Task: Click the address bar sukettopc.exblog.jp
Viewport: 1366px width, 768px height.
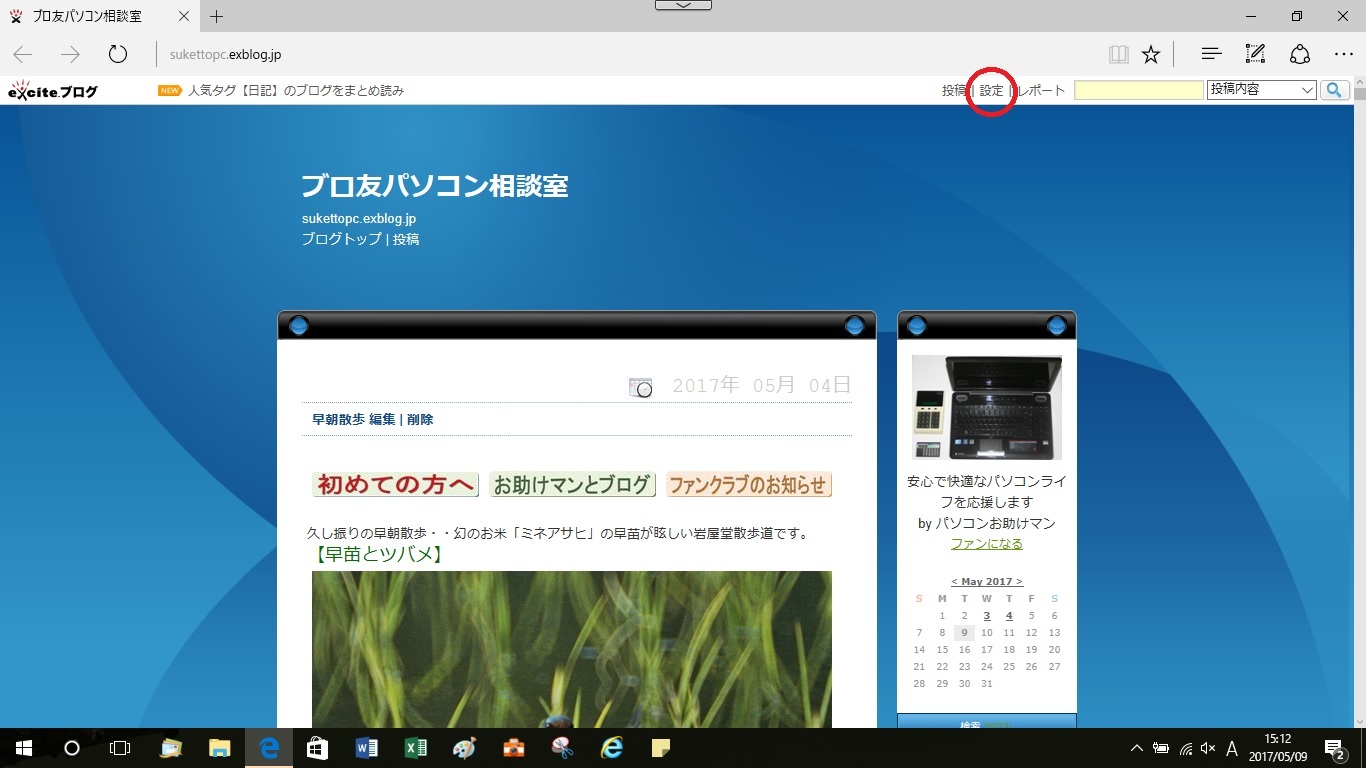Action: click(226, 54)
